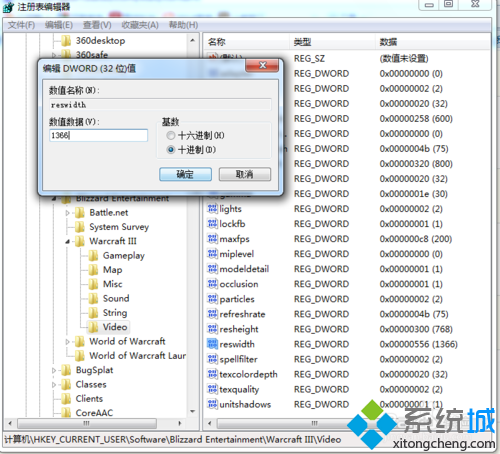This screenshot has width=500, height=454.
Task: Click the texcolordepth DWORD value icon
Action: (212, 374)
